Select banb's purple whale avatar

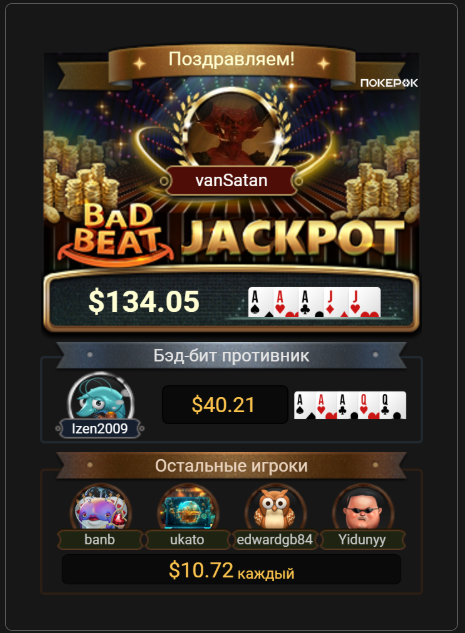[x=101, y=509]
